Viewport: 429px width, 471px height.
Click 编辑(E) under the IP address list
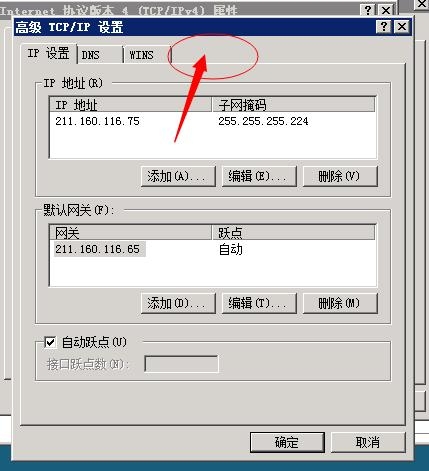pyautogui.click(x=259, y=176)
